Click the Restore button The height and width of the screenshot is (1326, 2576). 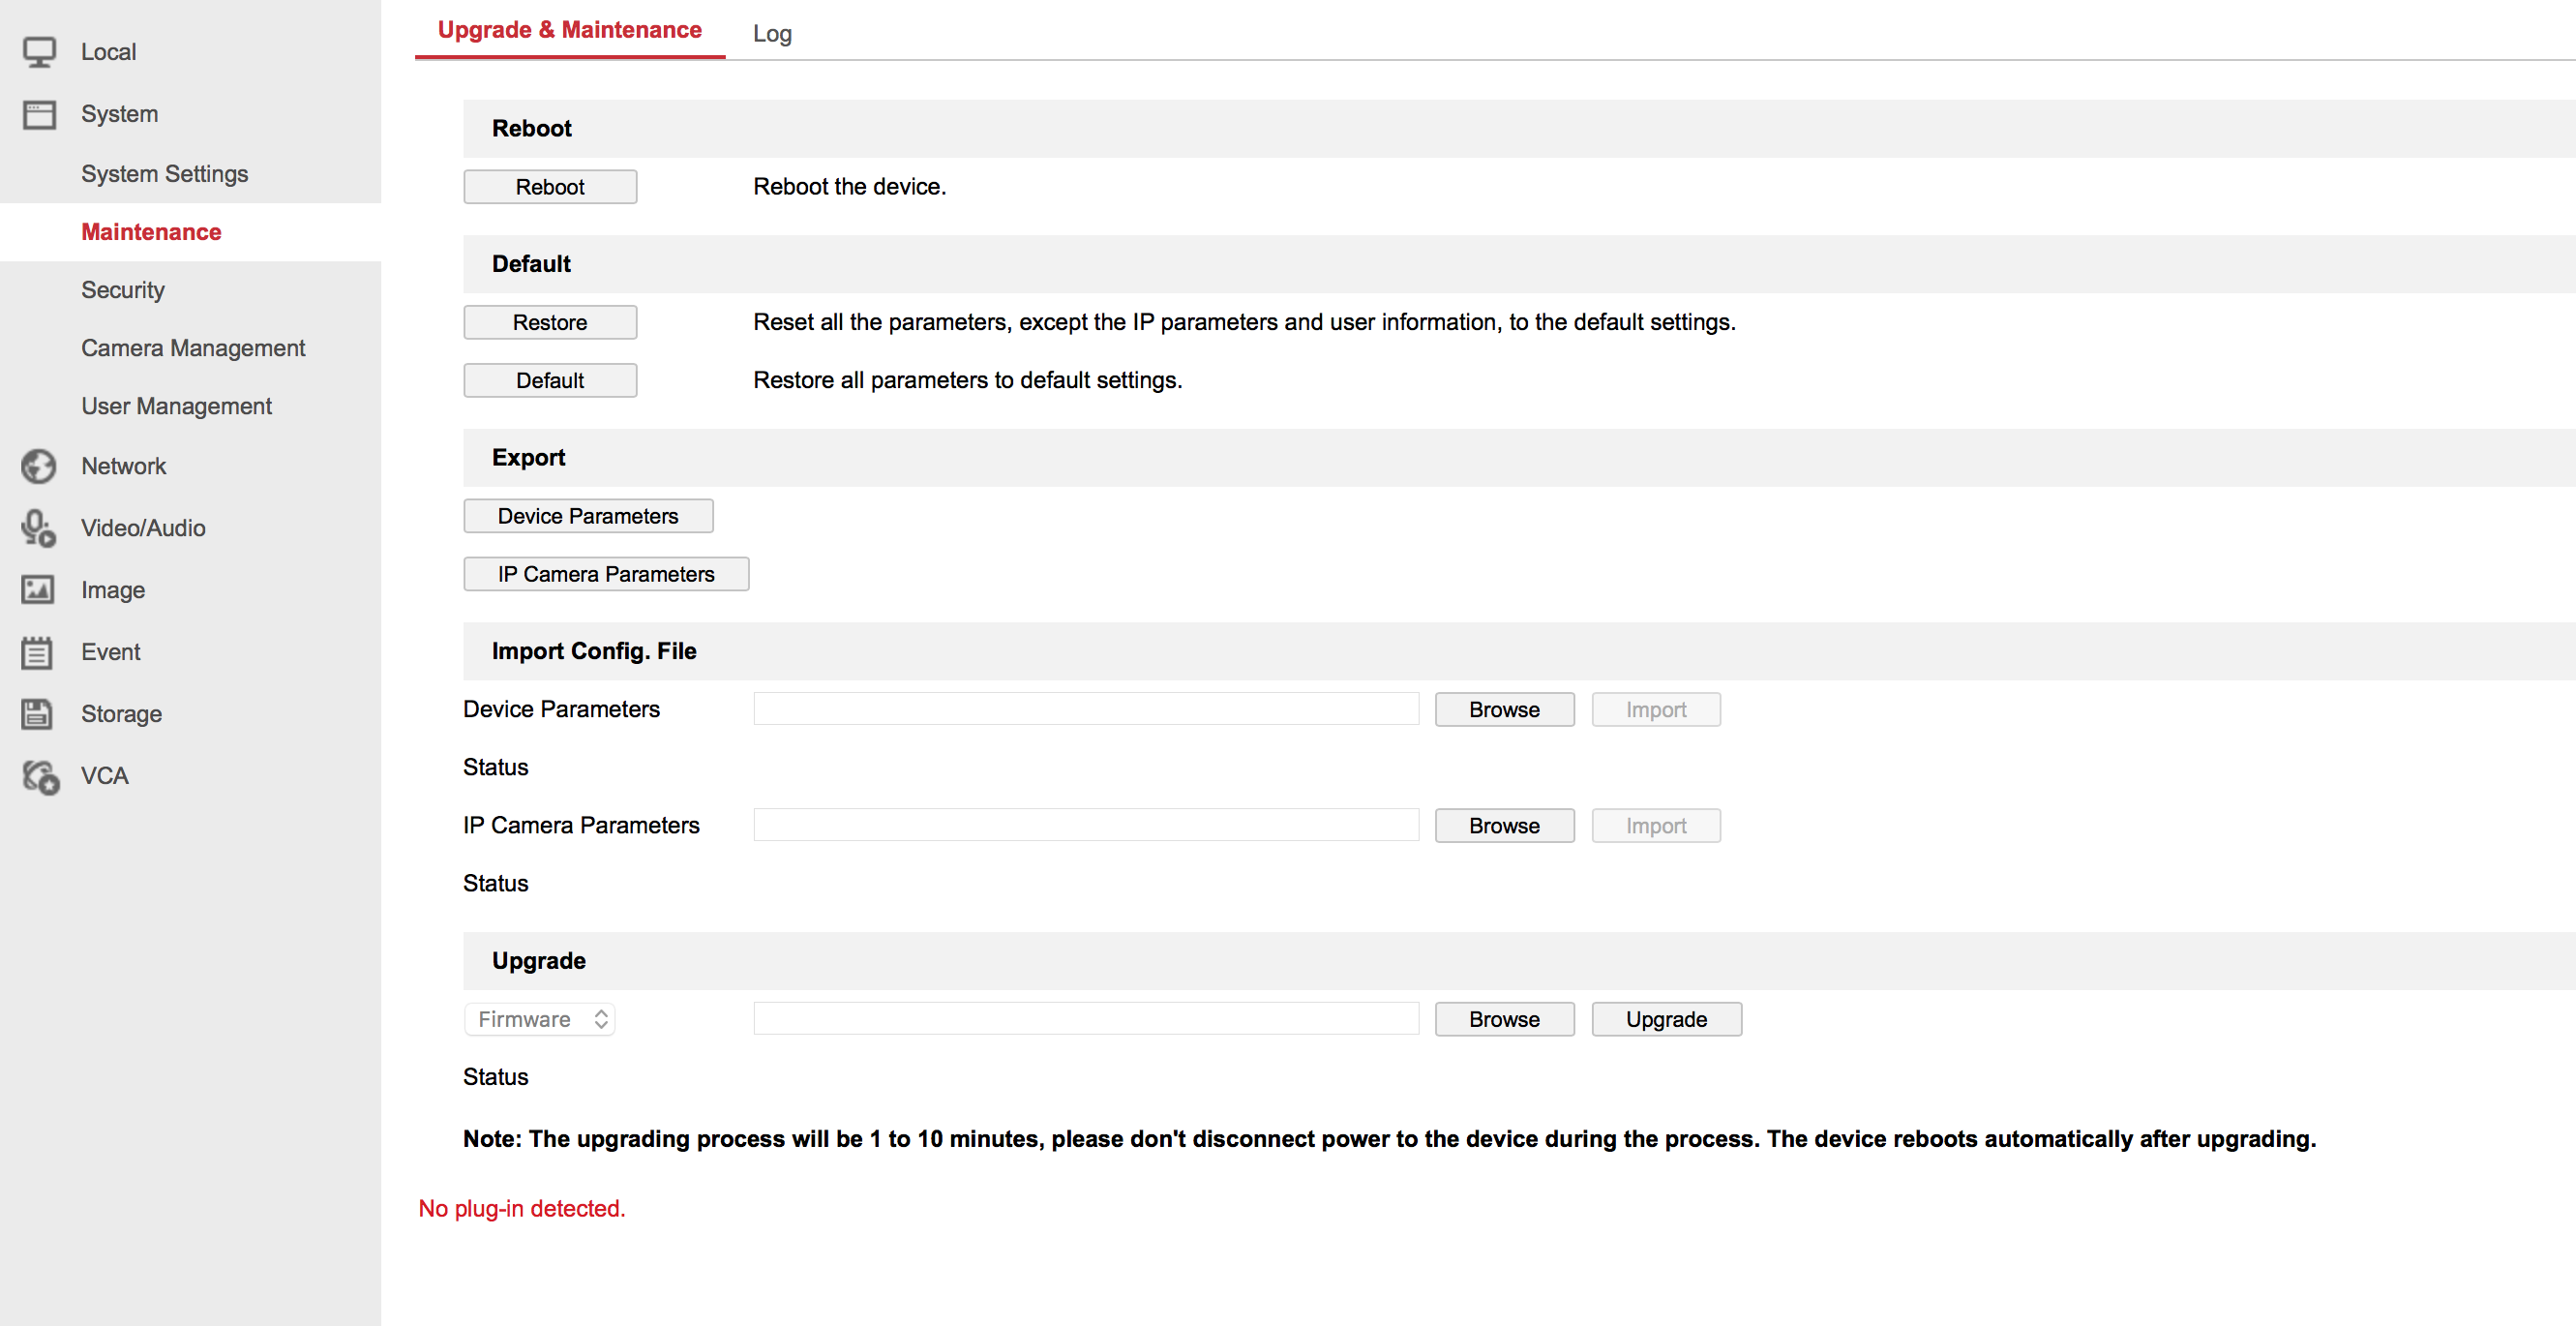pos(550,322)
